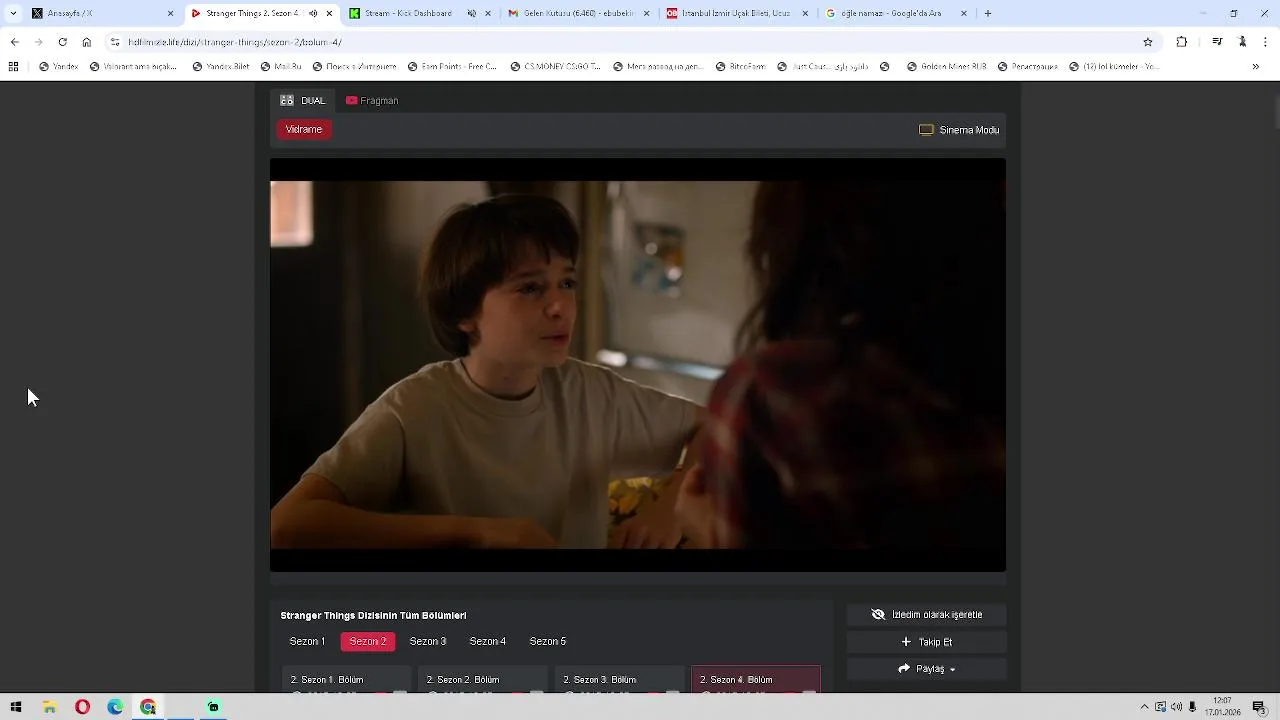Open the BitcoFarm bookmark
The height and width of the screenshot is (720, 1280).
741,67
